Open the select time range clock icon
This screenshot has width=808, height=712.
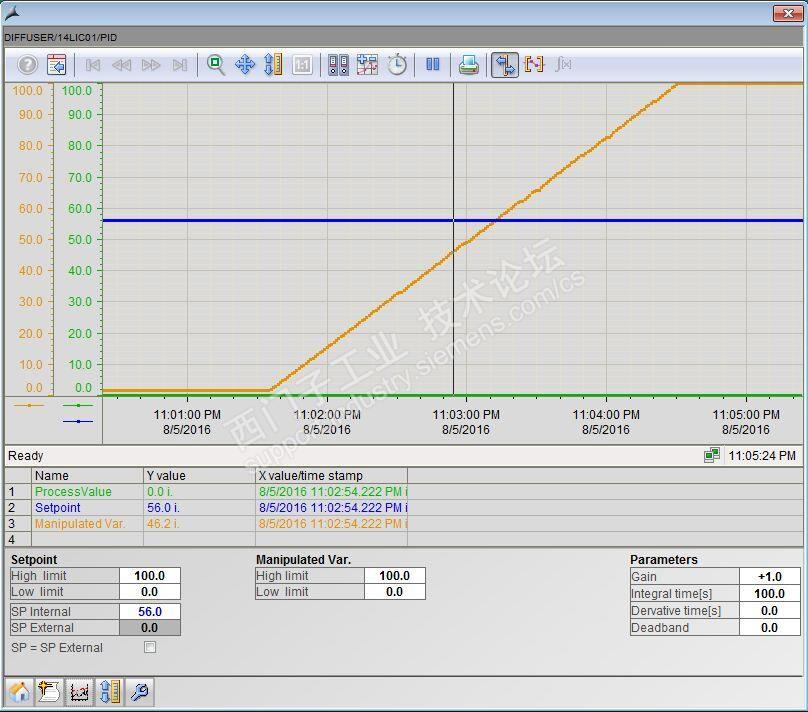[397, 65]
